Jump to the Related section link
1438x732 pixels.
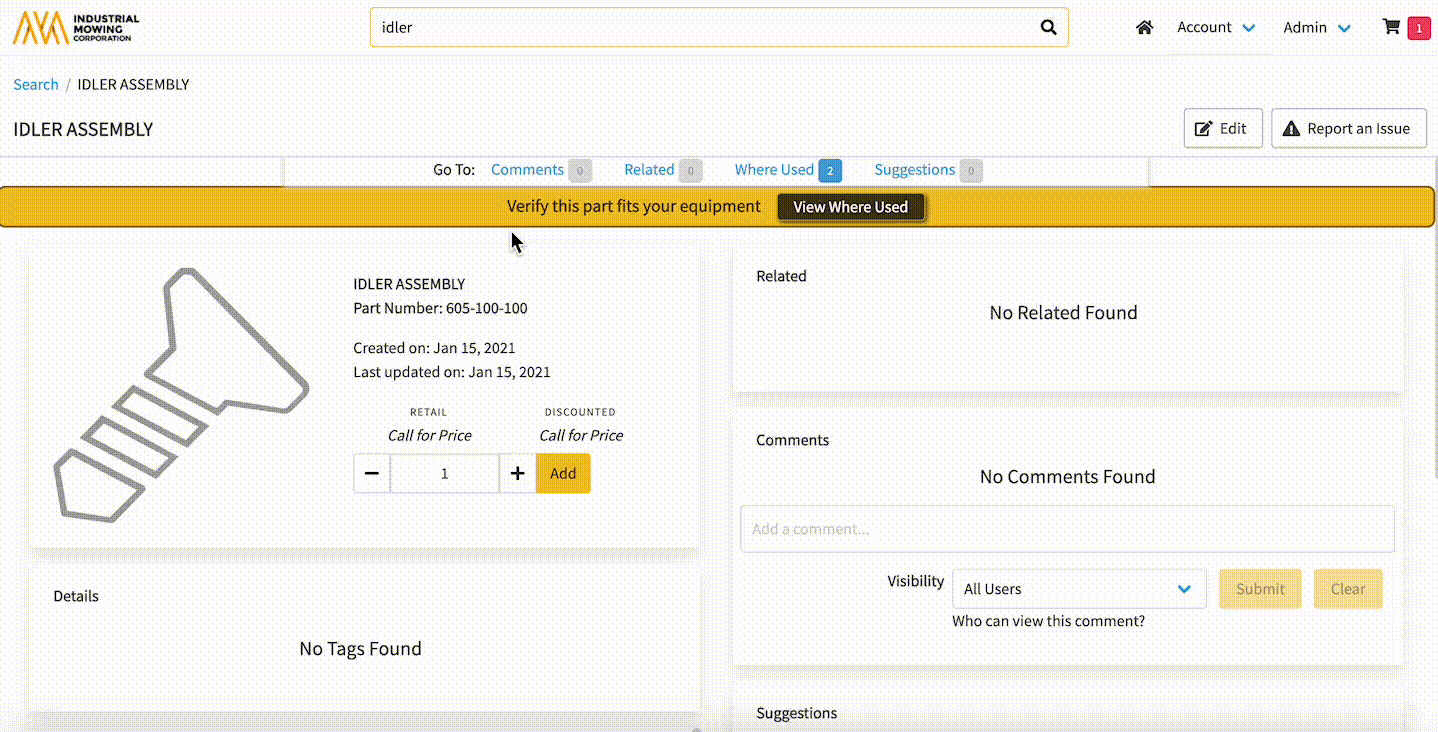[649, 170]
